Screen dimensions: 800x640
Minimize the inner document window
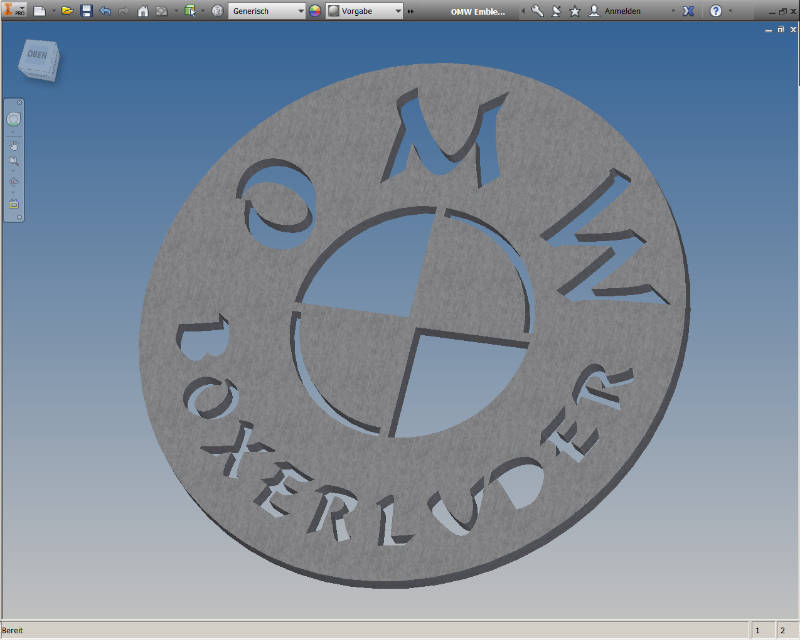click(769, 30)
